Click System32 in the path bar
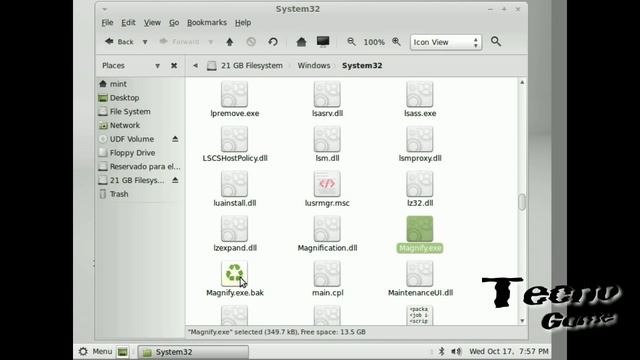Image resolution: width=640 pixels, height=360 pixels. coord(362,65)
